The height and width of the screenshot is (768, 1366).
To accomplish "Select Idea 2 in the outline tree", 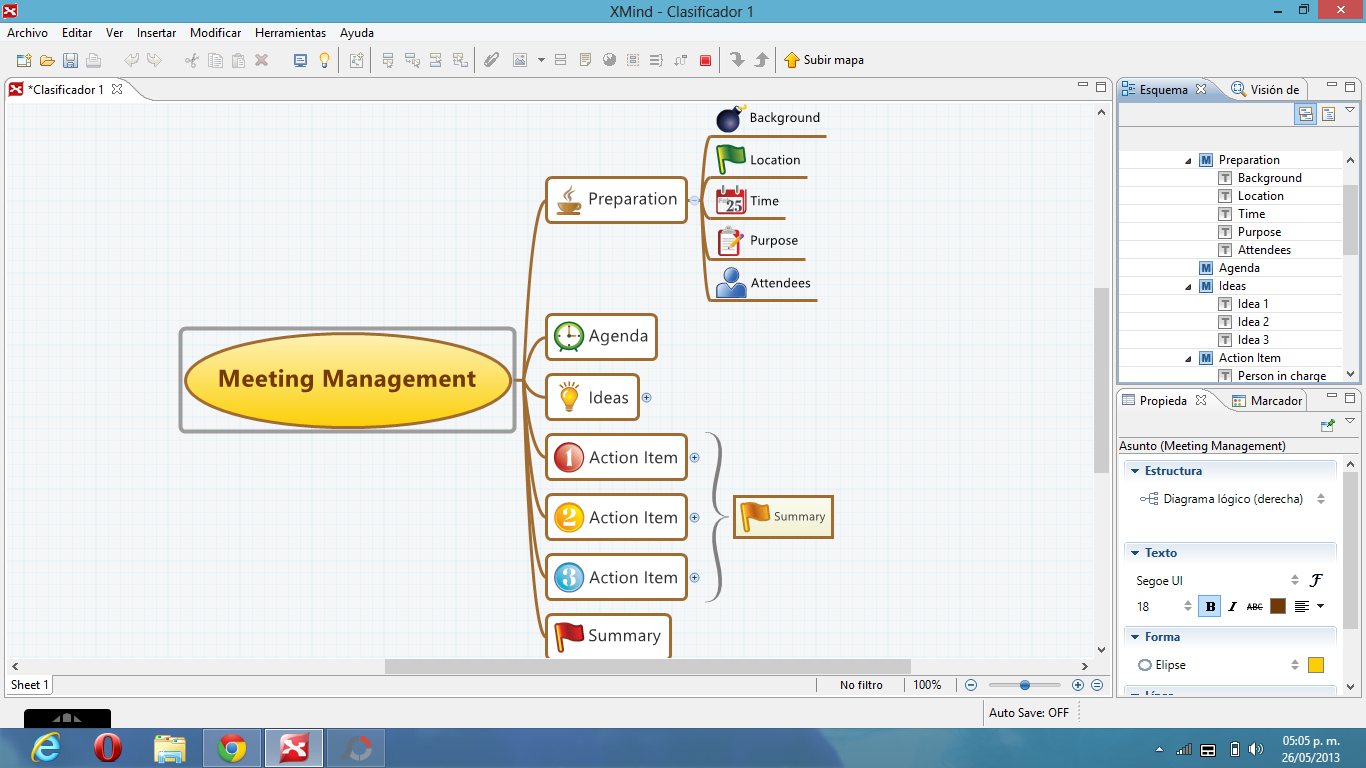I will (1254, 322).
